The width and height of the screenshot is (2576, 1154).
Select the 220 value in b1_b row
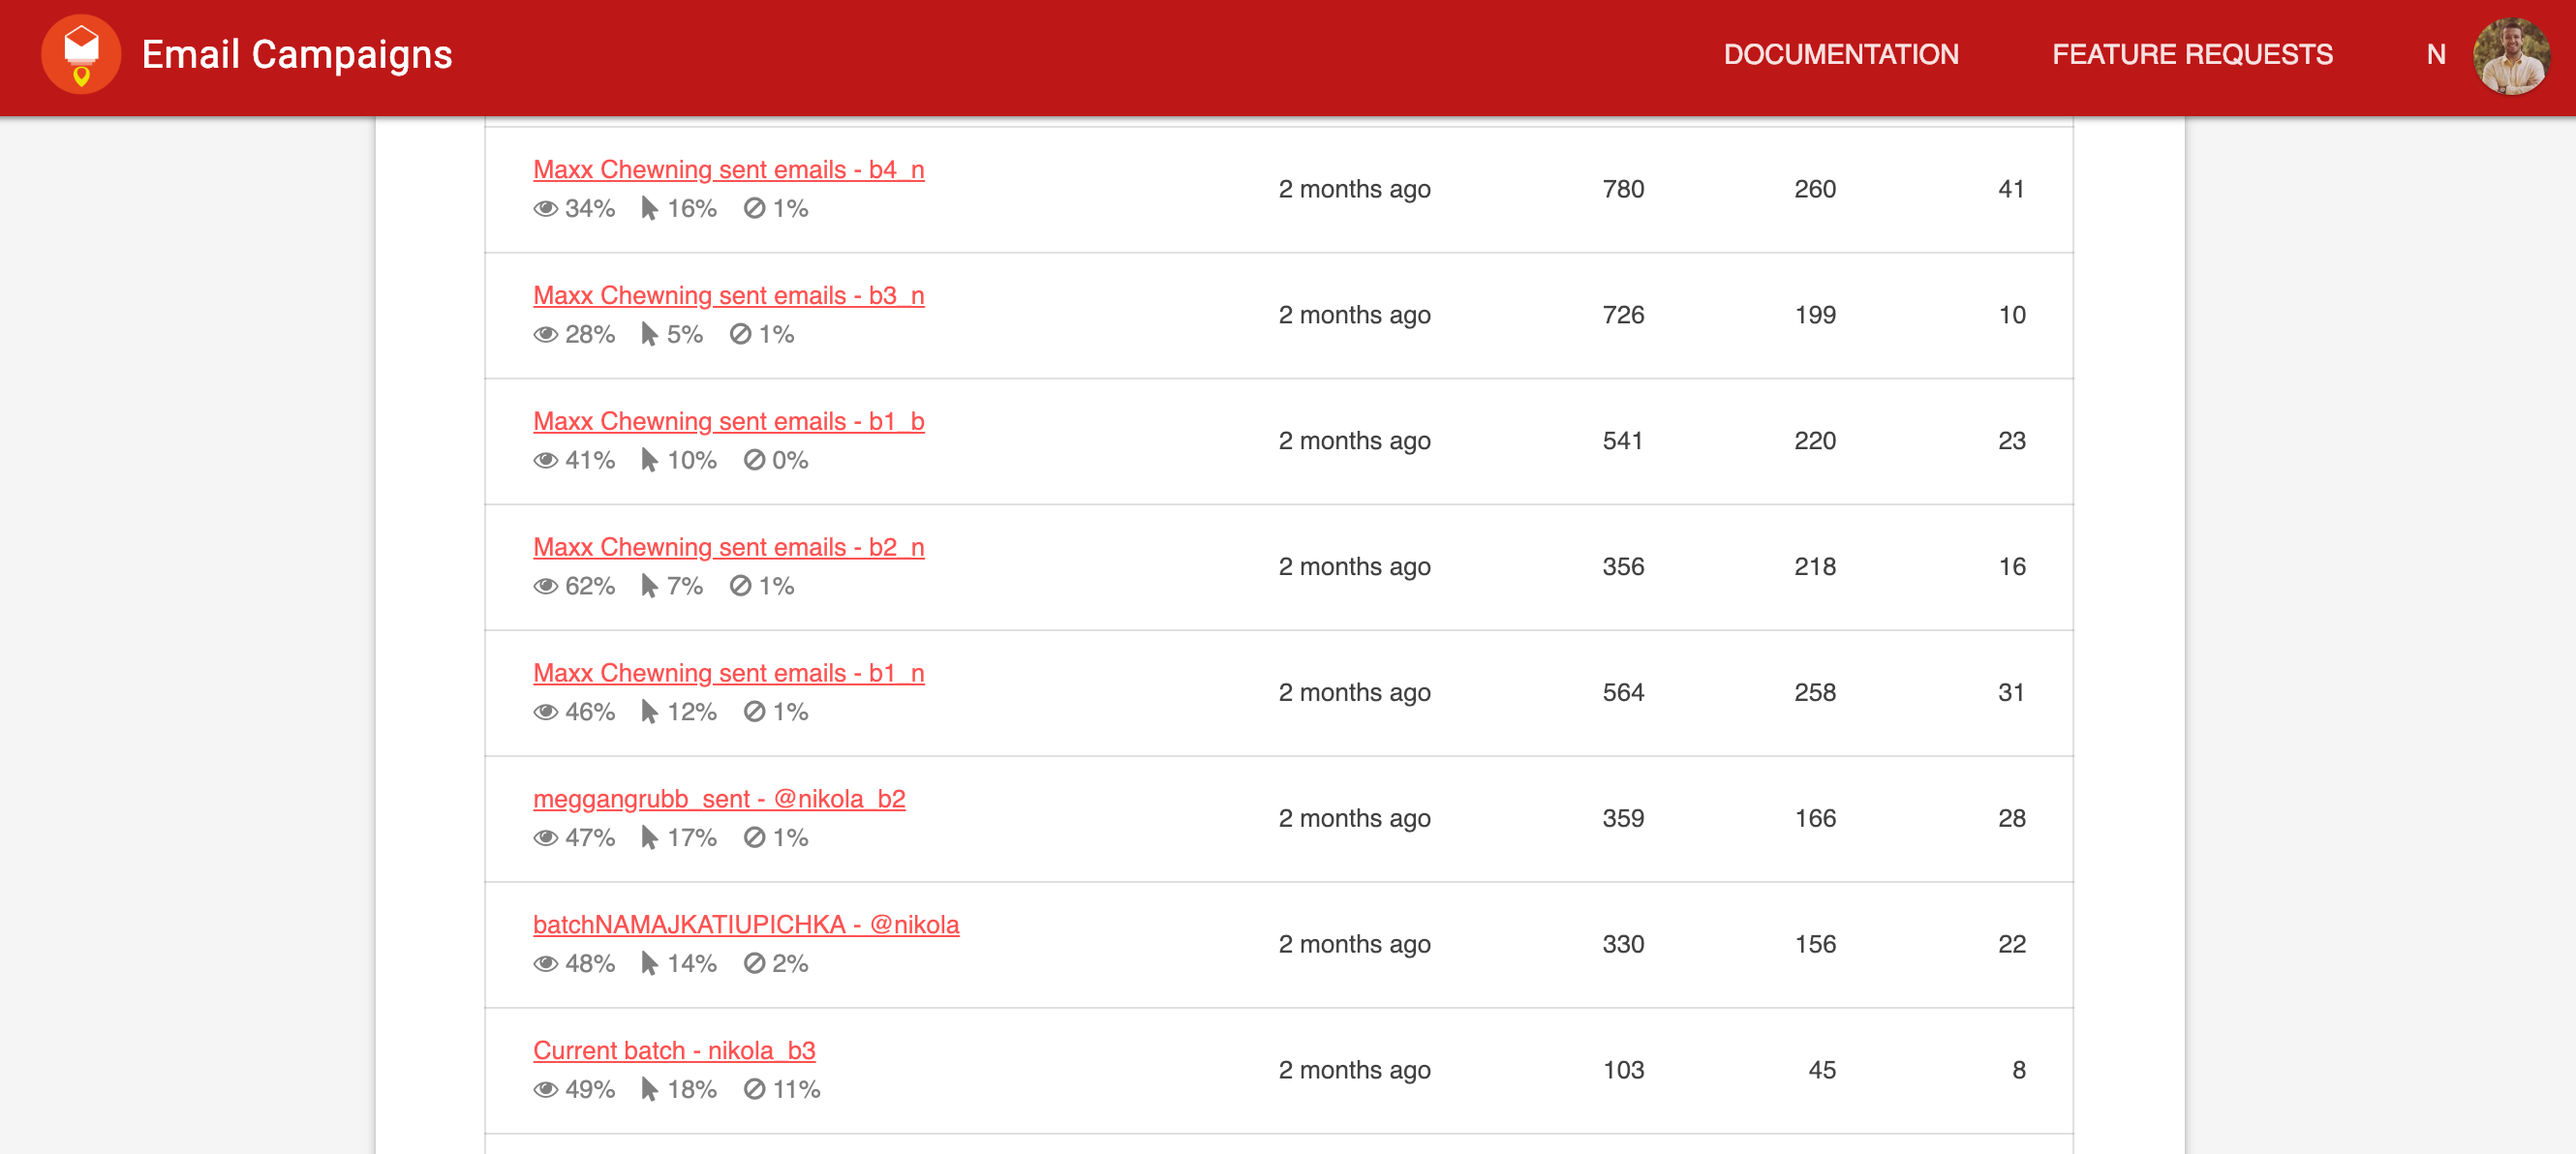pyautogui.click(x=1815, y=442)
